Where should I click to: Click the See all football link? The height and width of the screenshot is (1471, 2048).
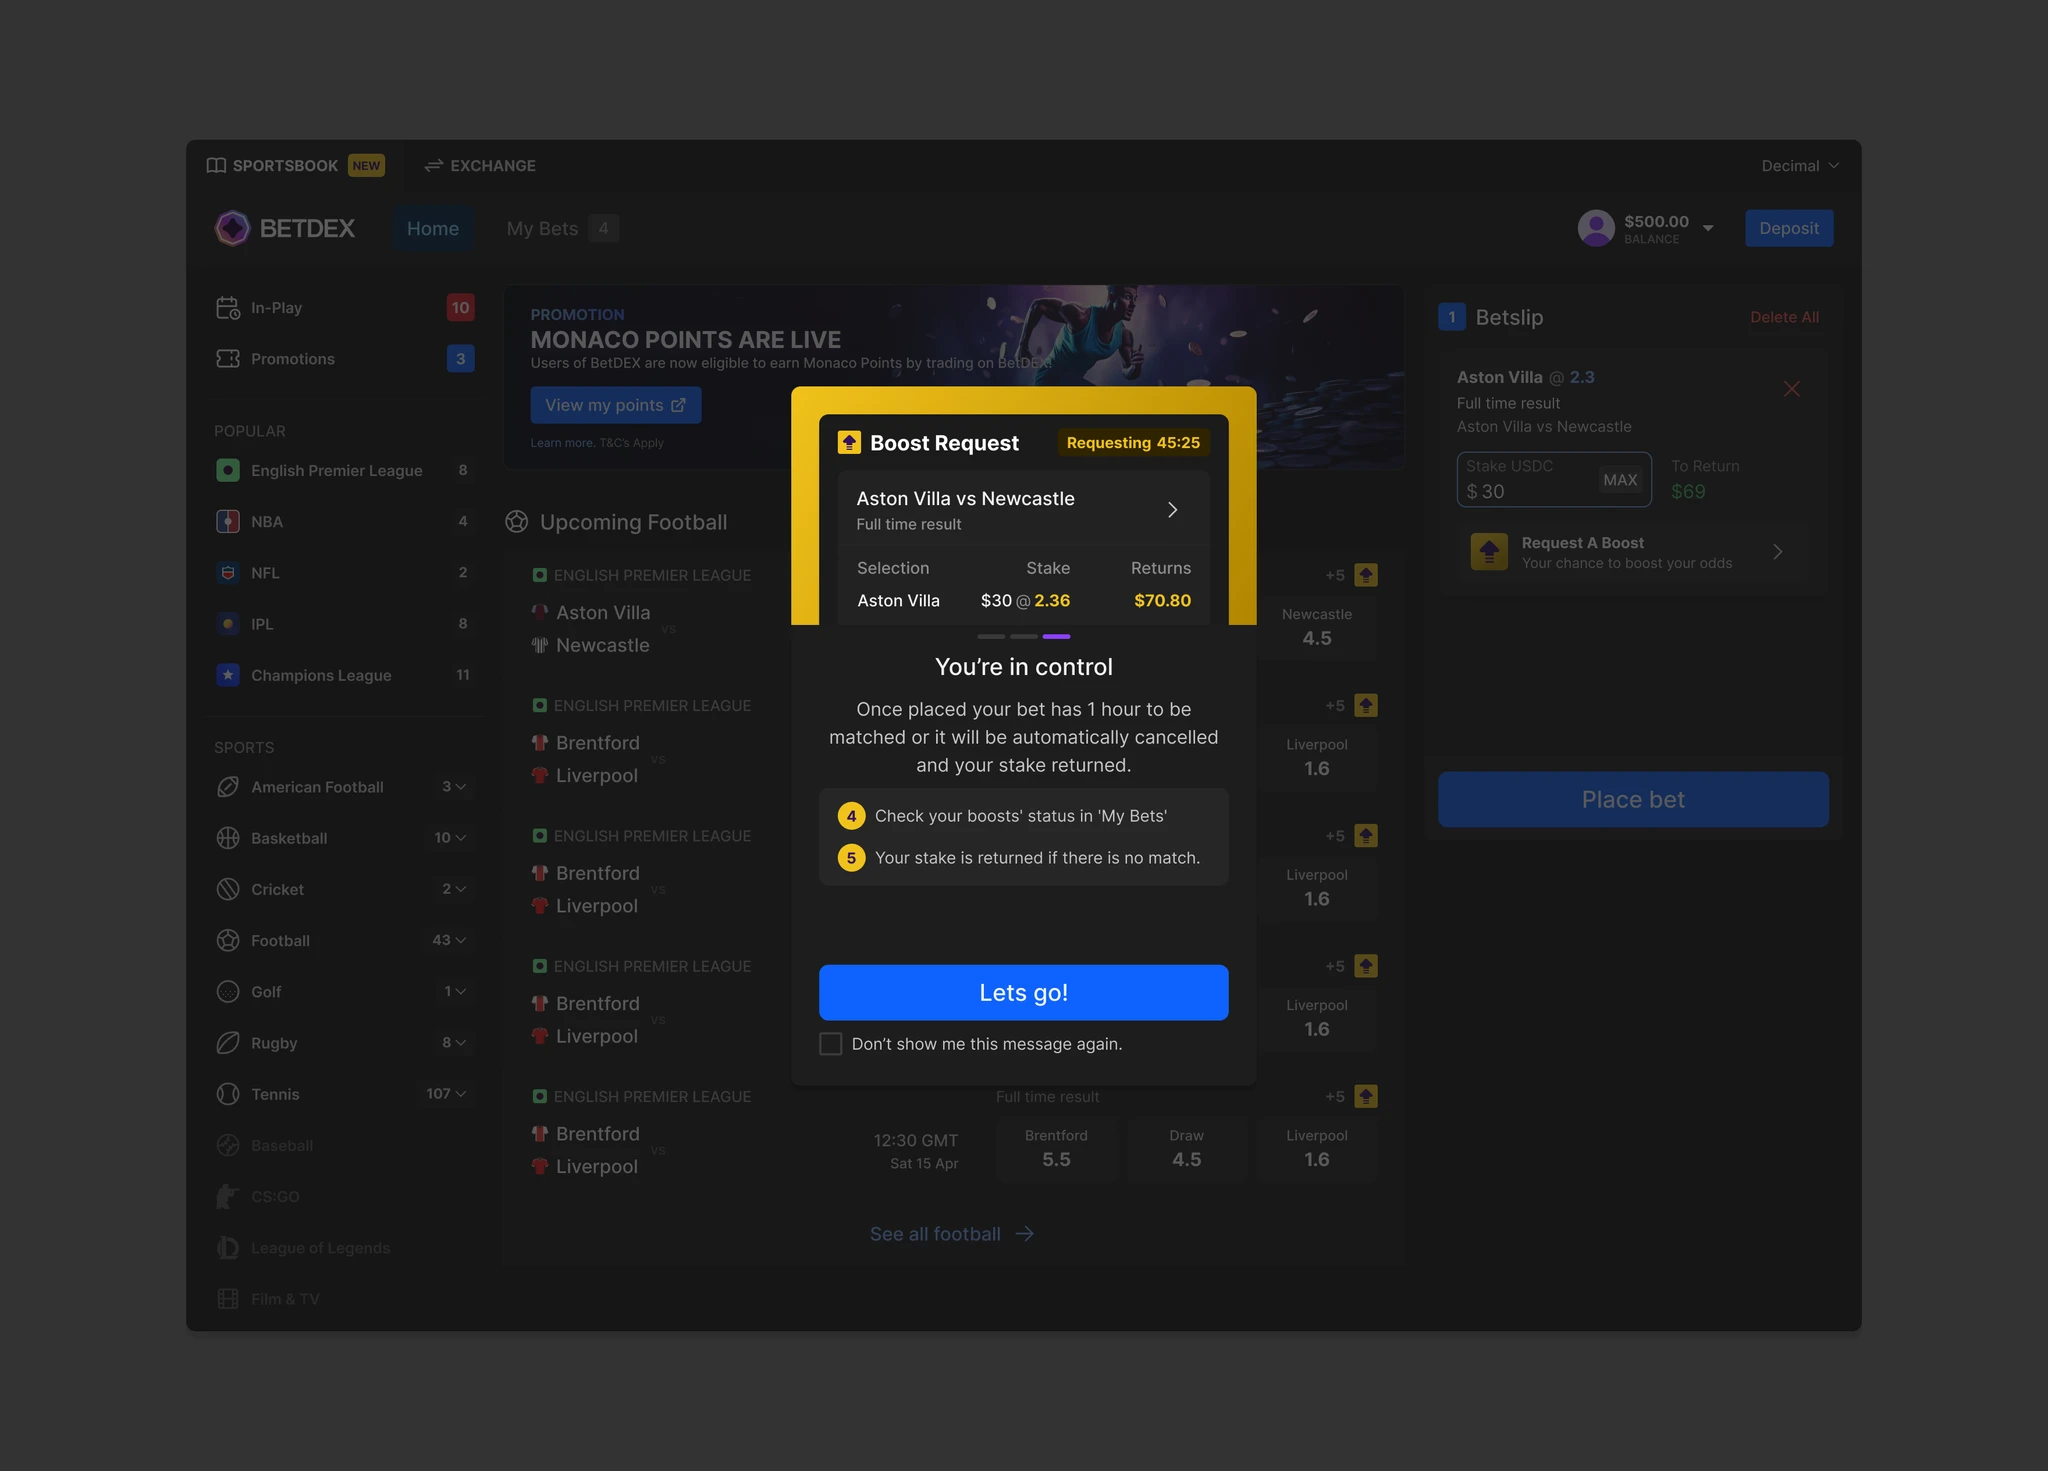(951, 1234)
